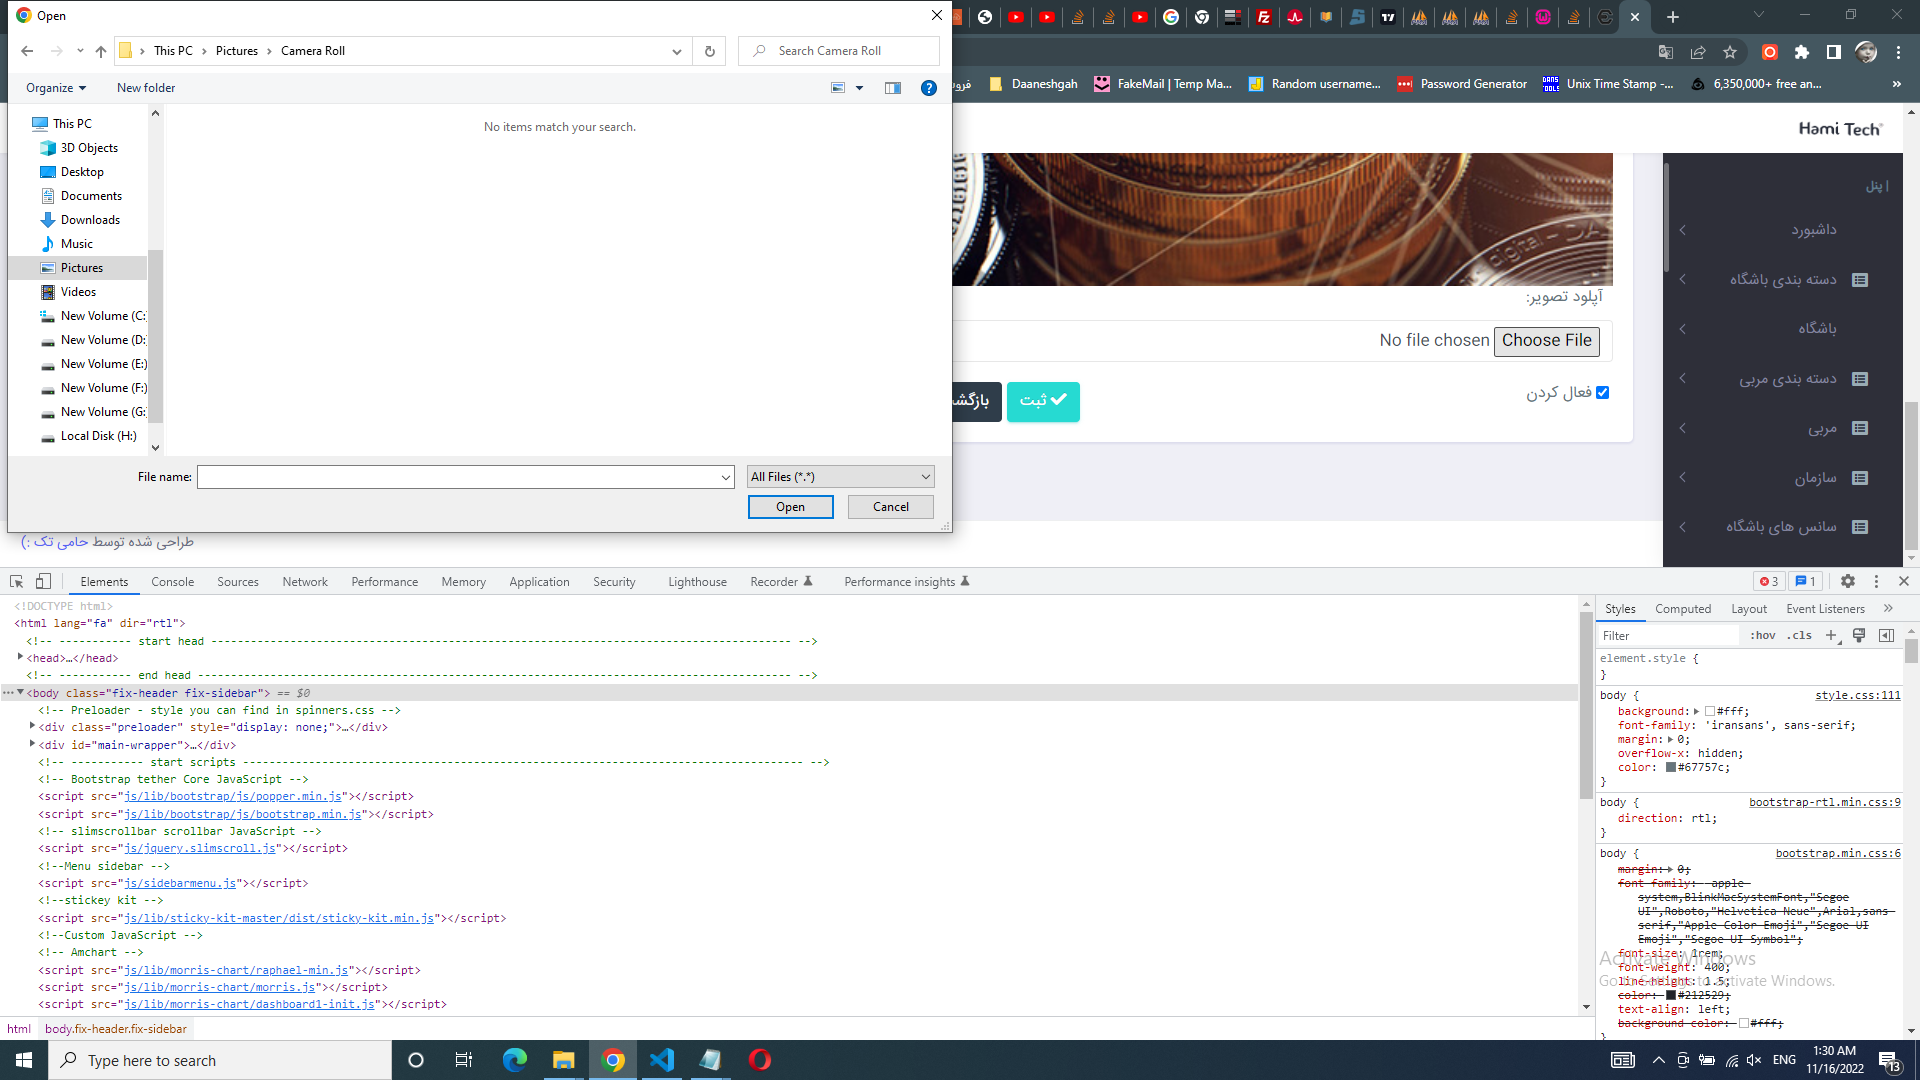The width and height of the screenshot is (1920, 1080).
Task: Toggle the DevTools device toolbar icon
Action: click(43, 581)
